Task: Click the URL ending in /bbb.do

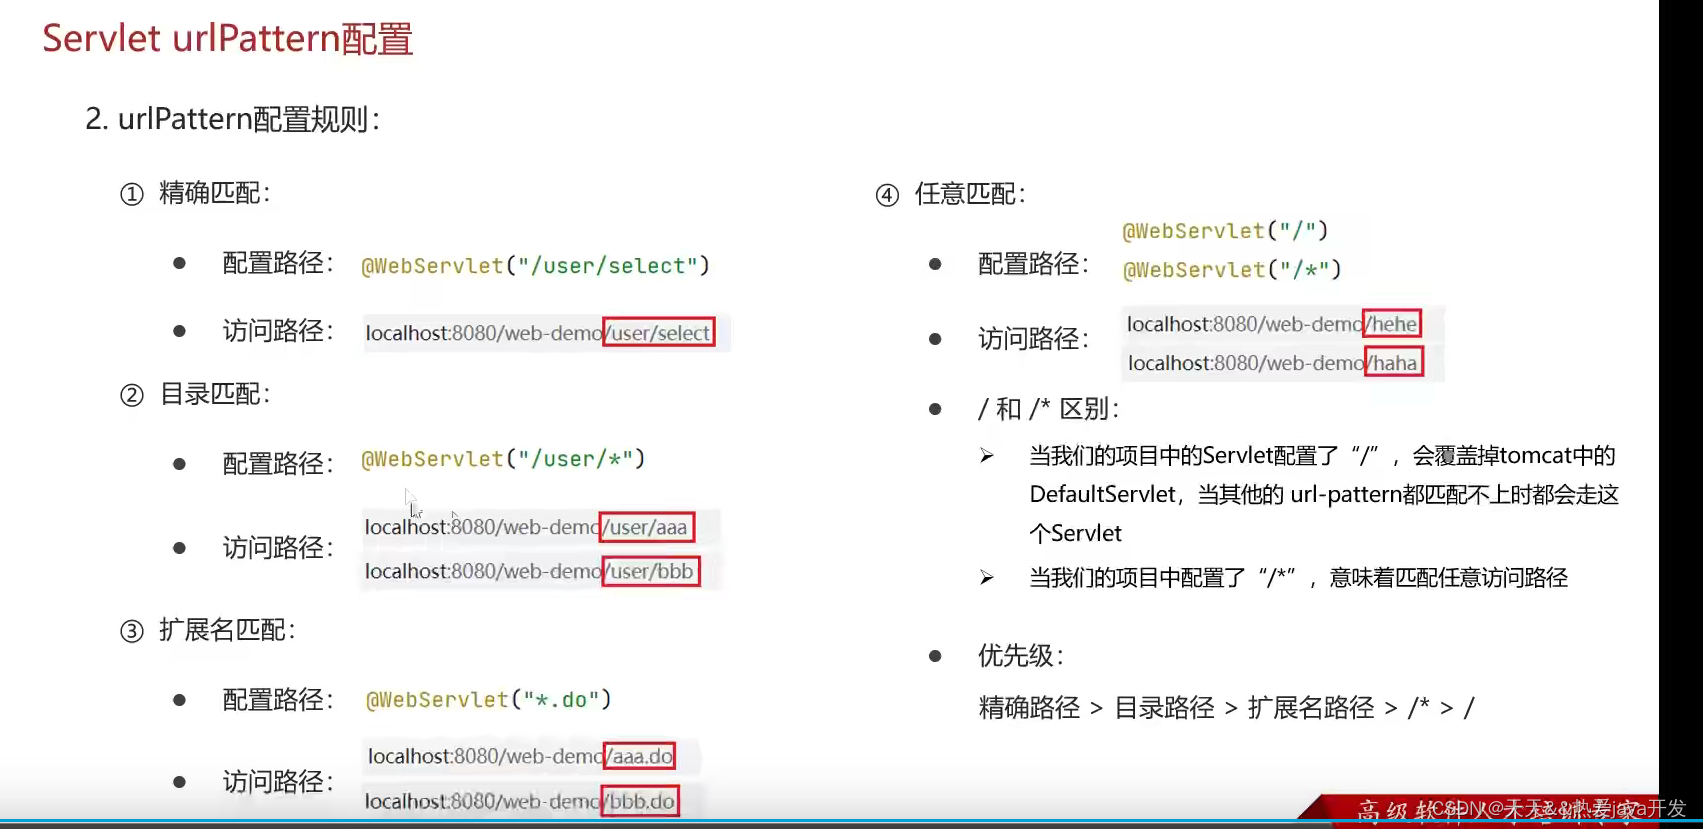Action: coord(521,801)
